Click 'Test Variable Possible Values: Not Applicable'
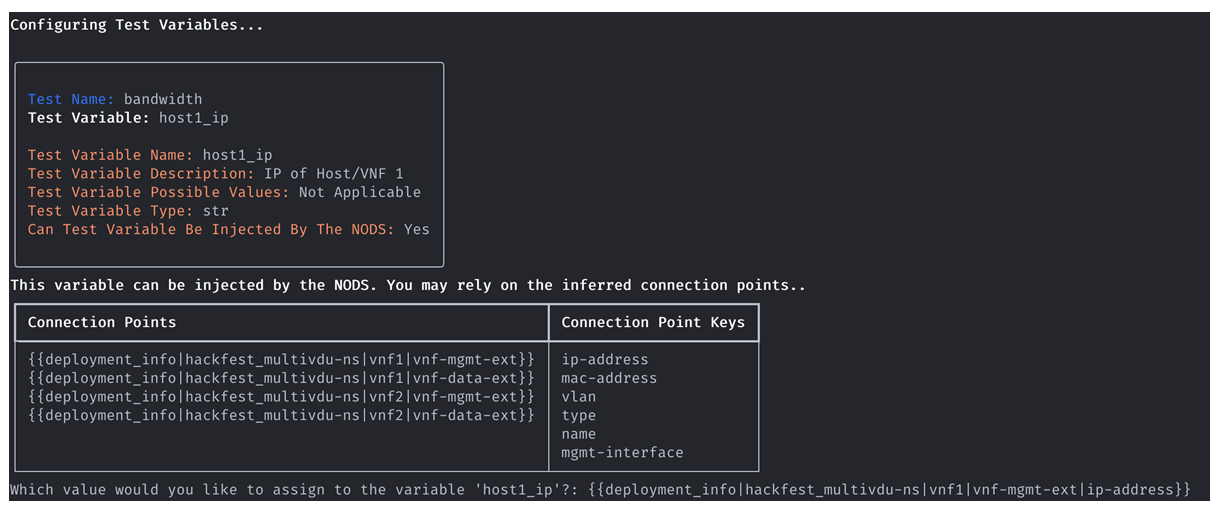This screenshot has width=1219, height=507. 225,192
